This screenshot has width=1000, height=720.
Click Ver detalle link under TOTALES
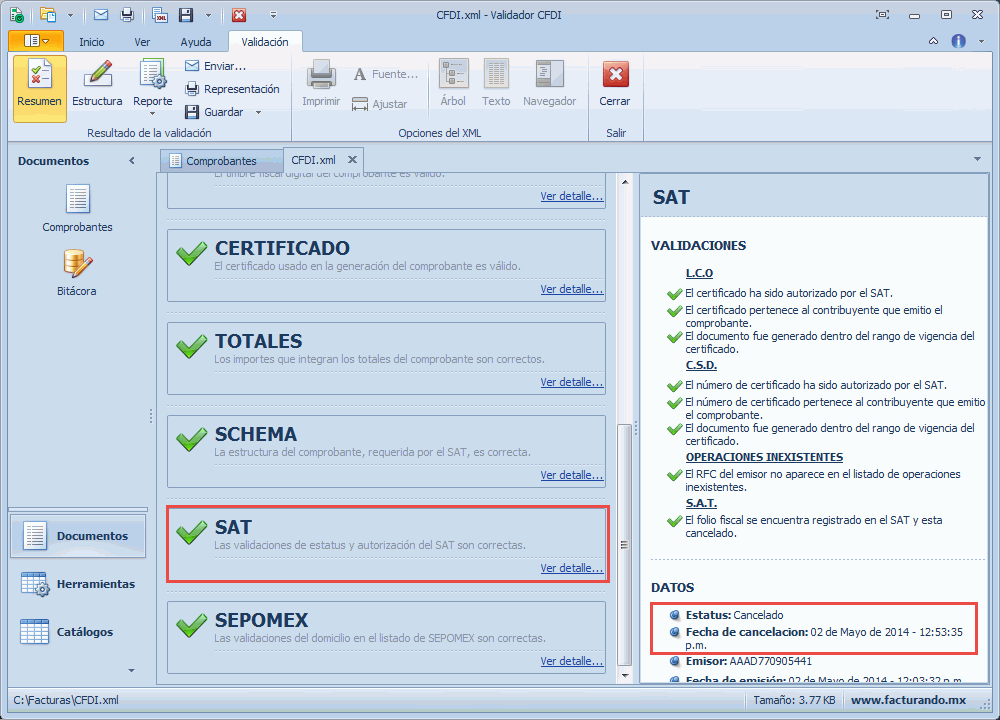[x=571, y=382]
